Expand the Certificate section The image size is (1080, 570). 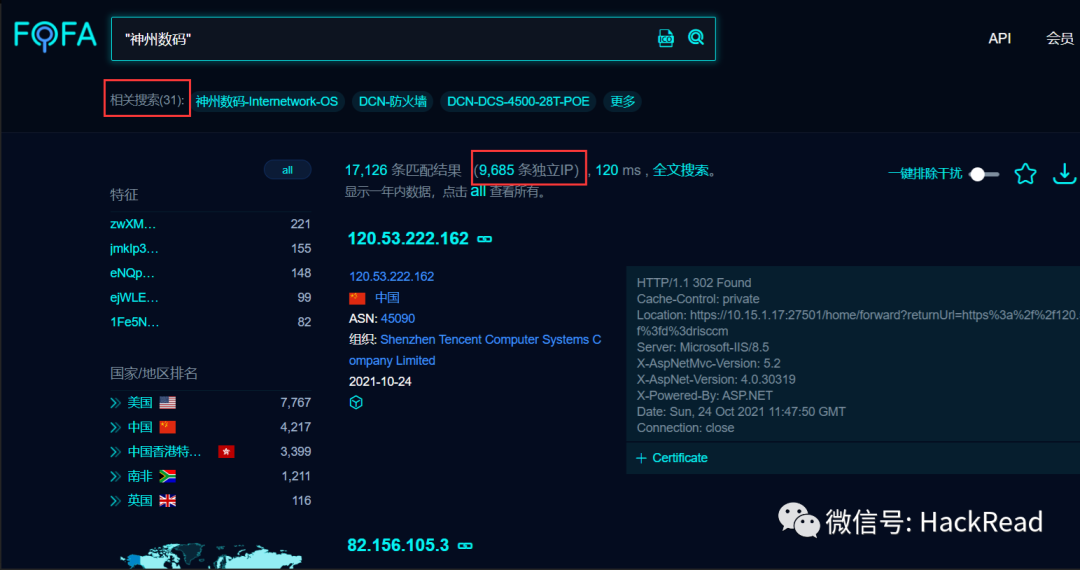click(672, 458)
